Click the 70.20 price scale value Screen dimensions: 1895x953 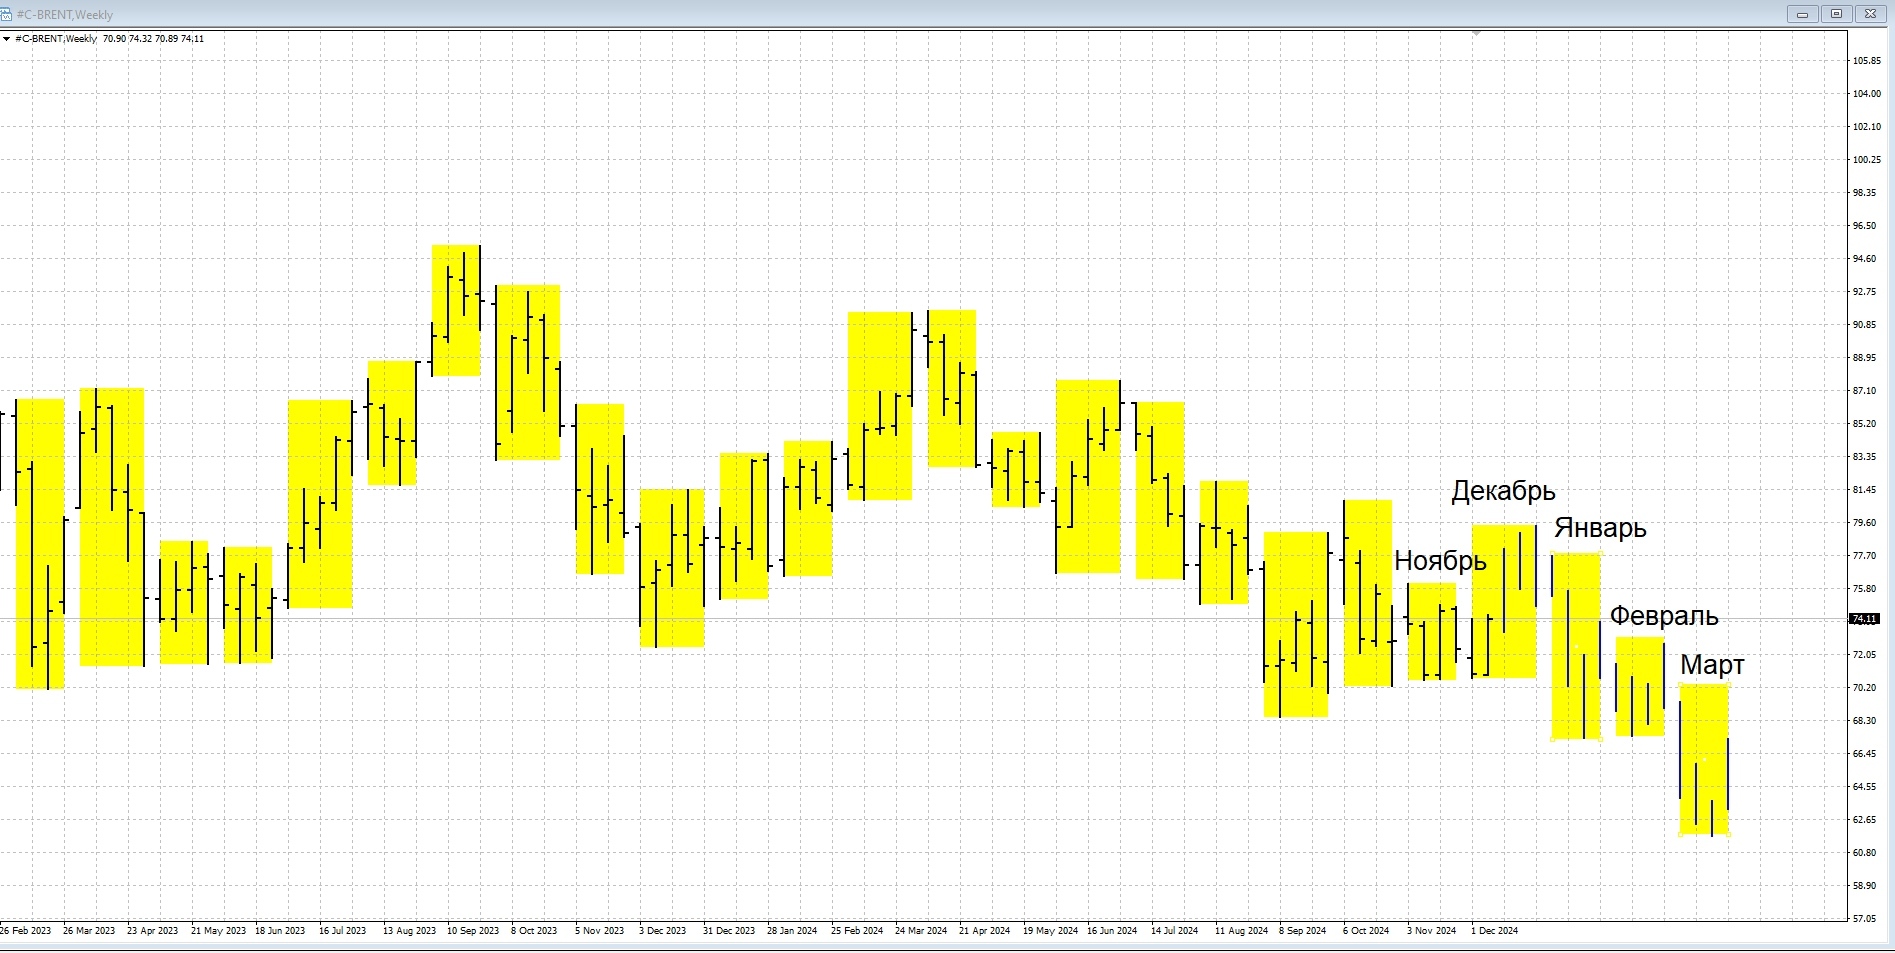(x=1864, y=688)
